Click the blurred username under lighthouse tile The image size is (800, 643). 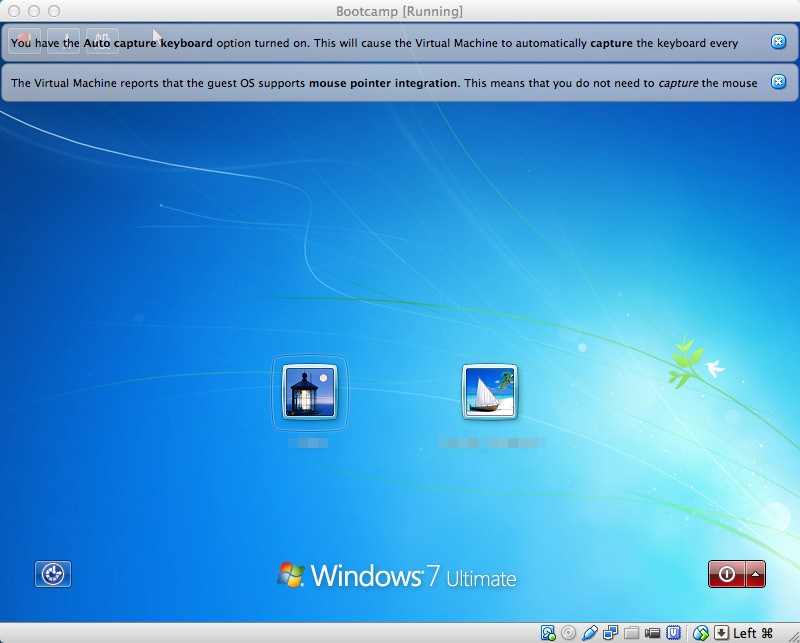[308, 442]
